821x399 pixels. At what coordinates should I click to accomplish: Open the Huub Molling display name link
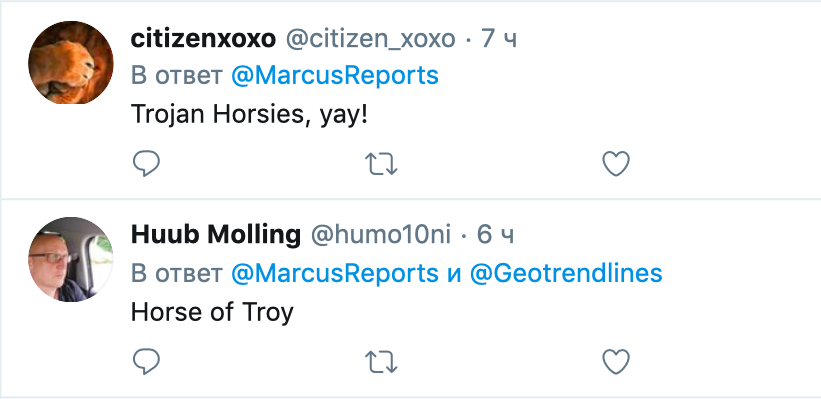point(216,235)
